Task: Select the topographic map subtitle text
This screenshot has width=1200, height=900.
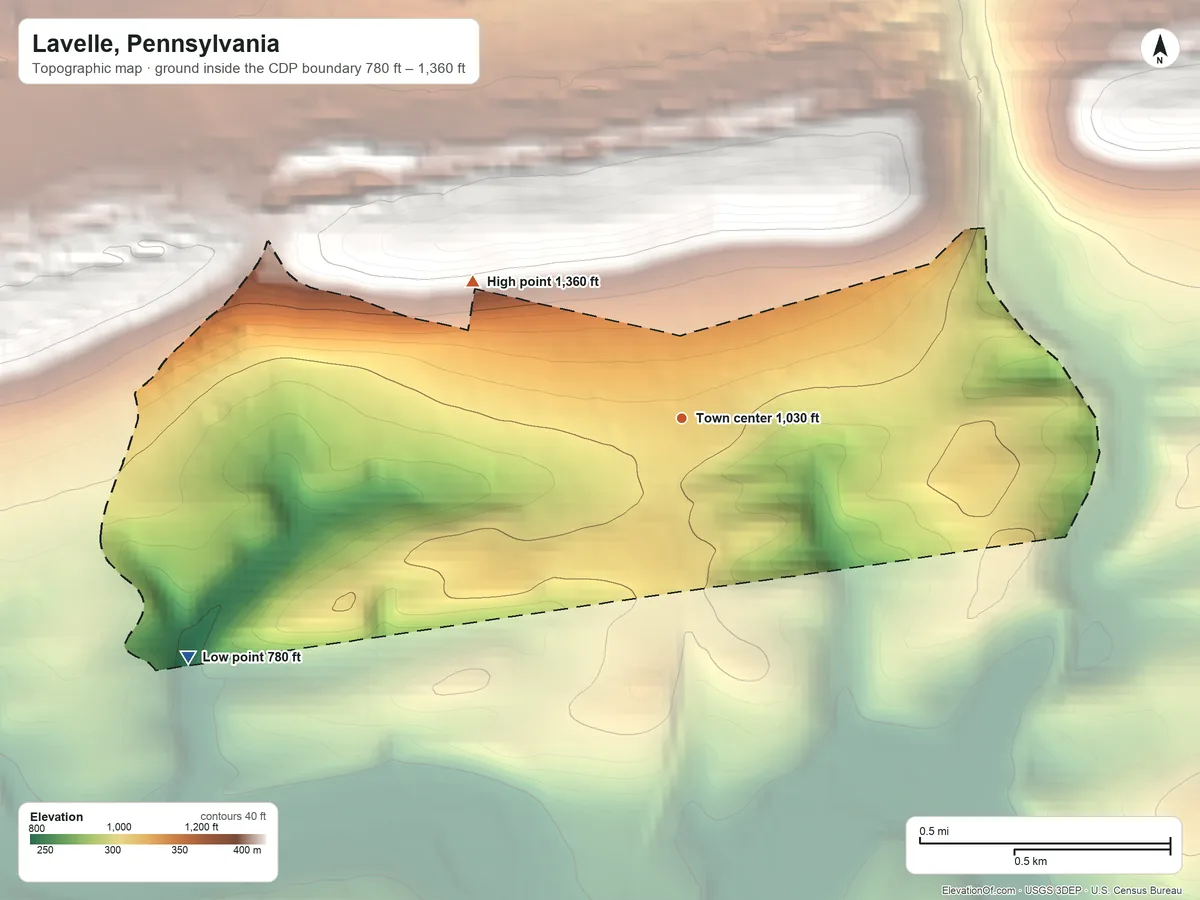Action: click(250, 71)
